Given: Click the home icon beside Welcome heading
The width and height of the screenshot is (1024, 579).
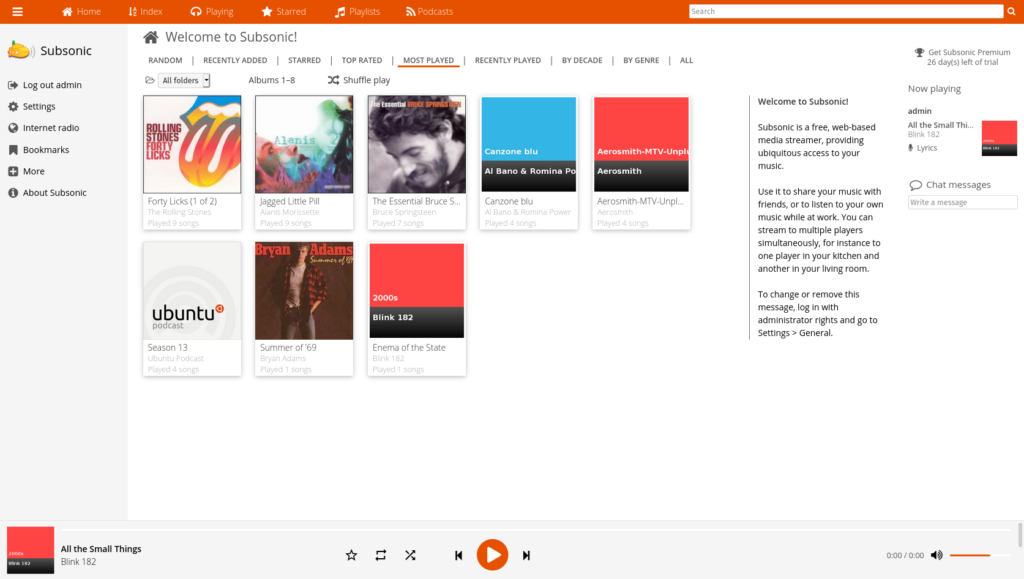Looking at the screenshot, I should point(151,37).
